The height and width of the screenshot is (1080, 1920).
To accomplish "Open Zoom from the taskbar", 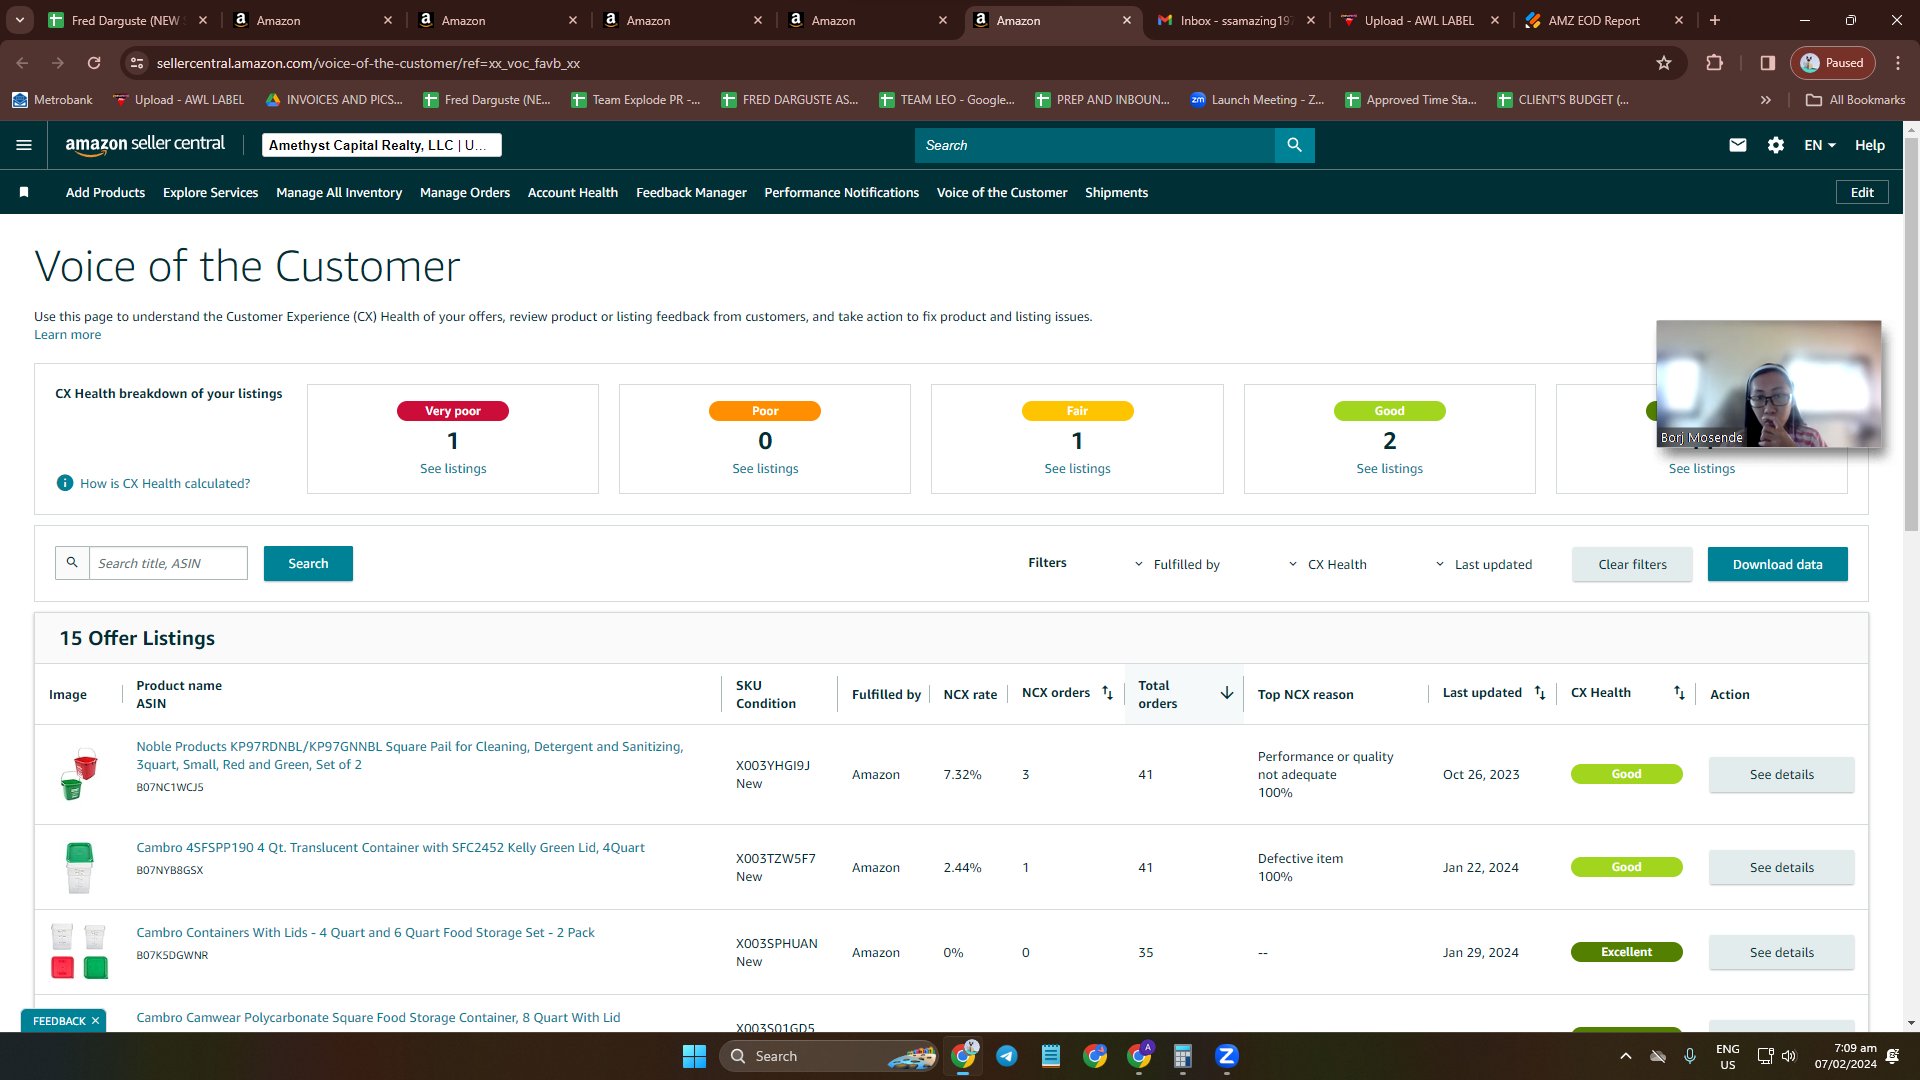I will [1227, 1056].
